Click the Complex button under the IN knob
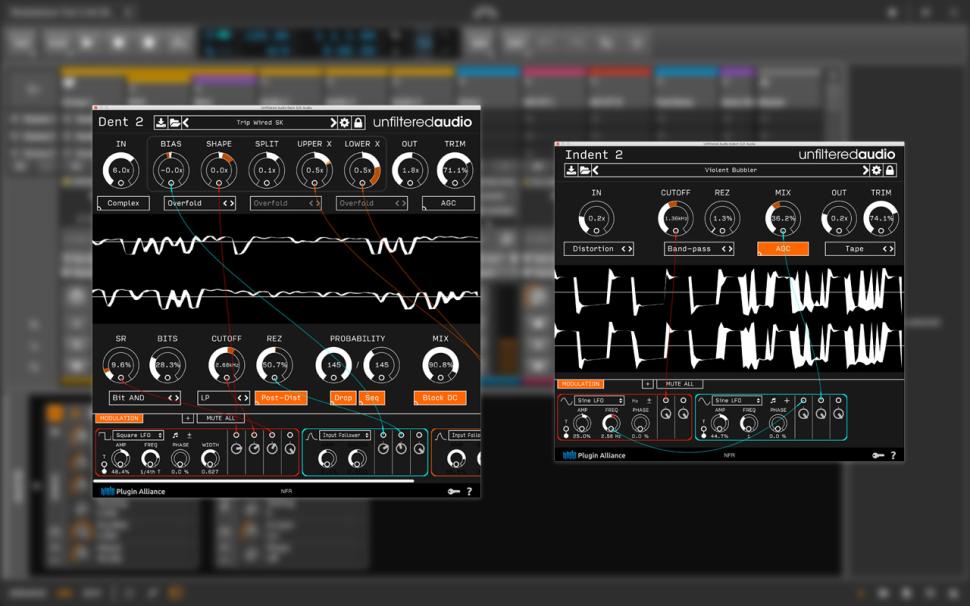Viewport: 970px width, 606px height. click(x=123, y=203)
